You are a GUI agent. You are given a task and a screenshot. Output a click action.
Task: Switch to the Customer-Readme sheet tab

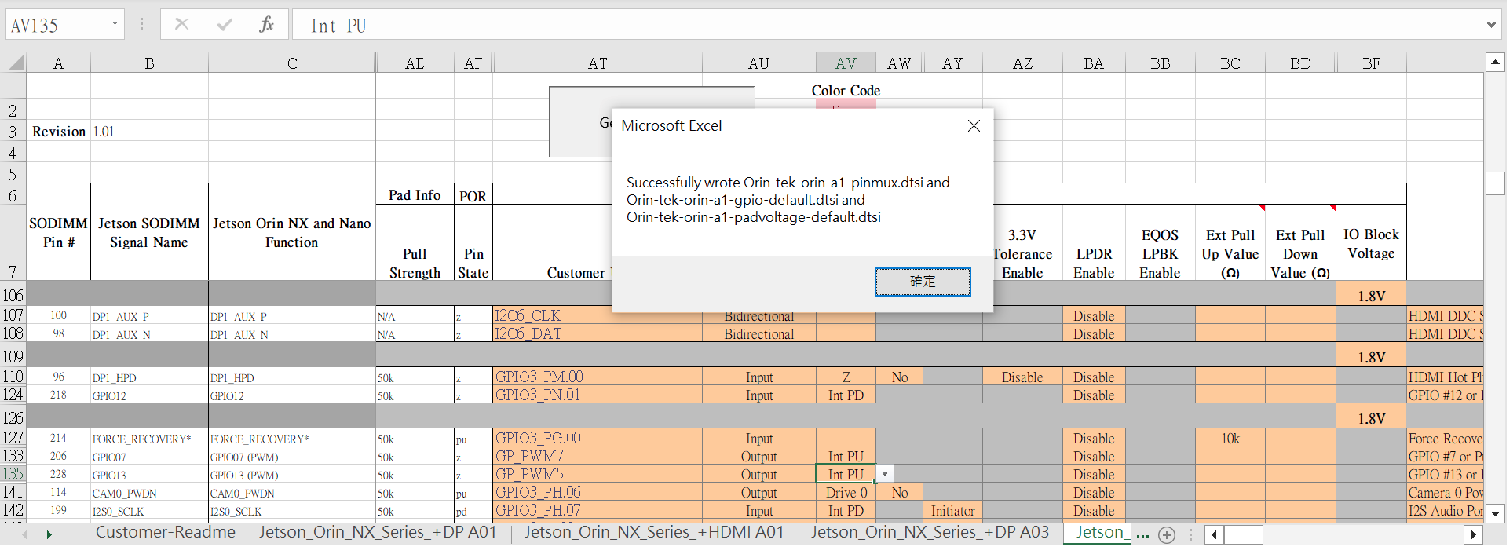166,533
